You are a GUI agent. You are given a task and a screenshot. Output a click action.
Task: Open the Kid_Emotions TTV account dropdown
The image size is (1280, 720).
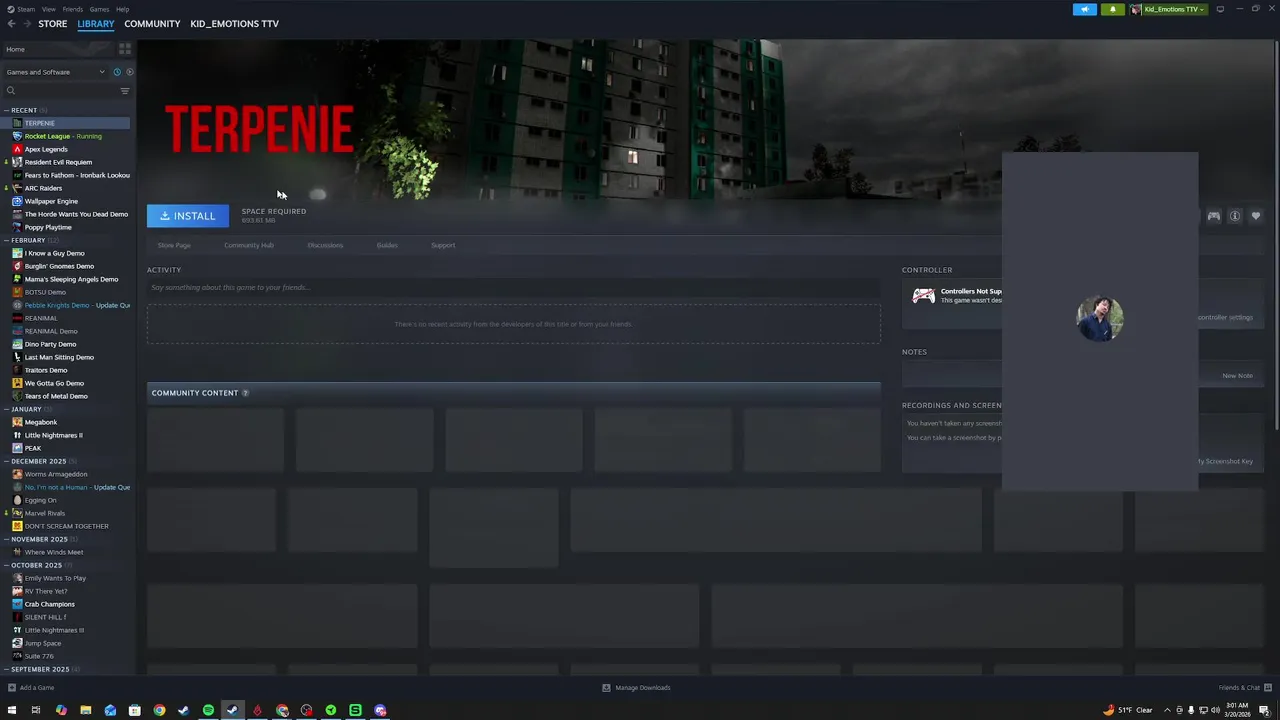pyautogui.click(x=1169, y=9)
